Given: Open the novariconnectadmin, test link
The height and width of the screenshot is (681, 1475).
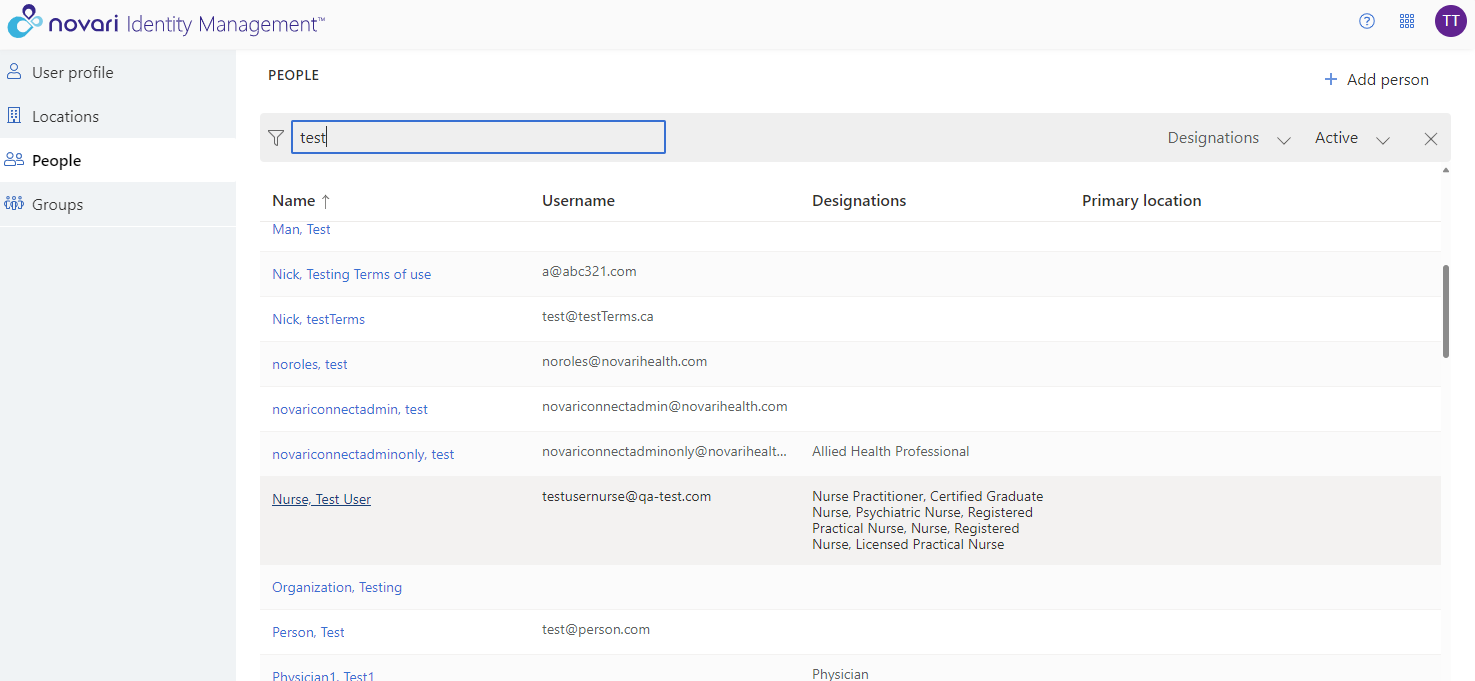Looking at the screenshot, I should (350, 409).
